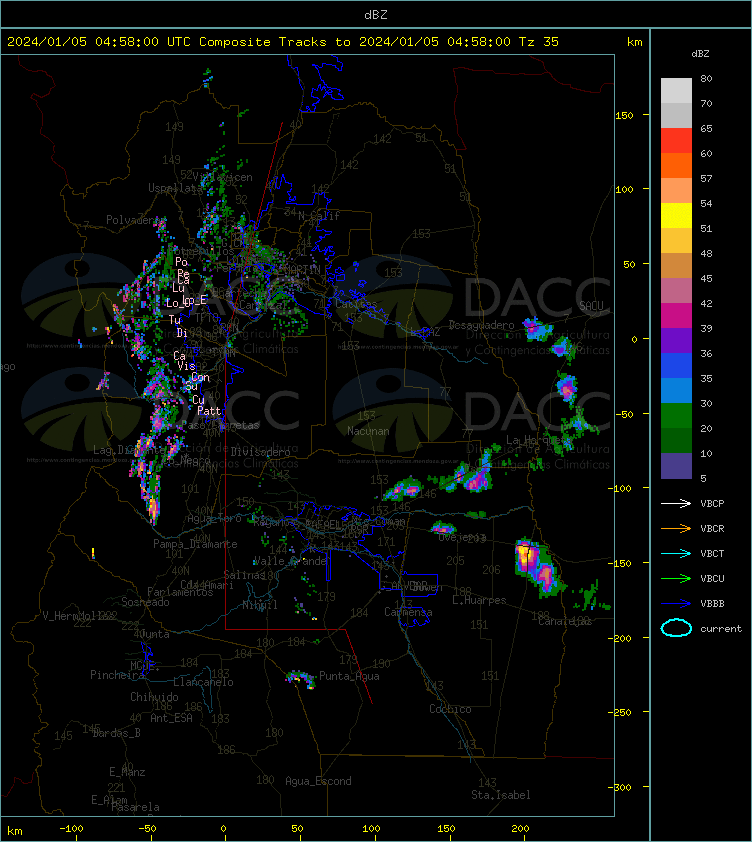Viewport: 752px width, 842px height.
Task: Click the 'VBCR' legend label
Action: (712, 528)
